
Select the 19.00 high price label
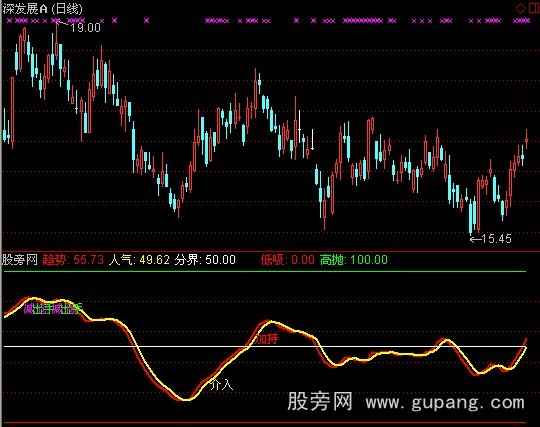pos(85,28)
